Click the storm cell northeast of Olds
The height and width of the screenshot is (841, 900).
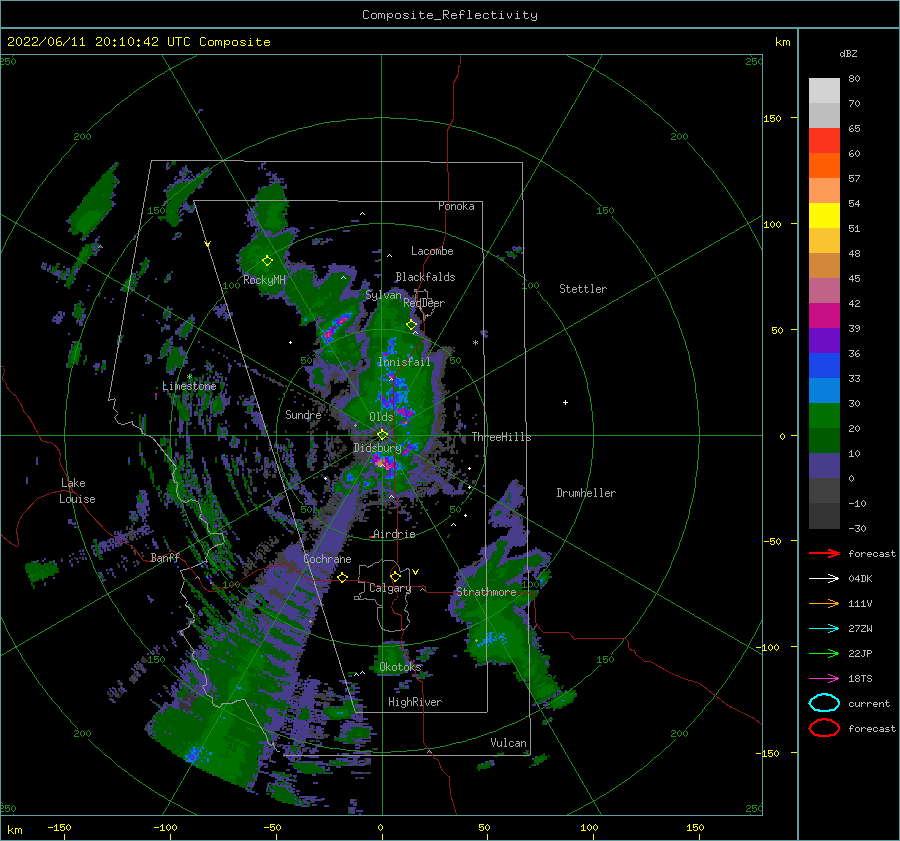pos(405,411)
